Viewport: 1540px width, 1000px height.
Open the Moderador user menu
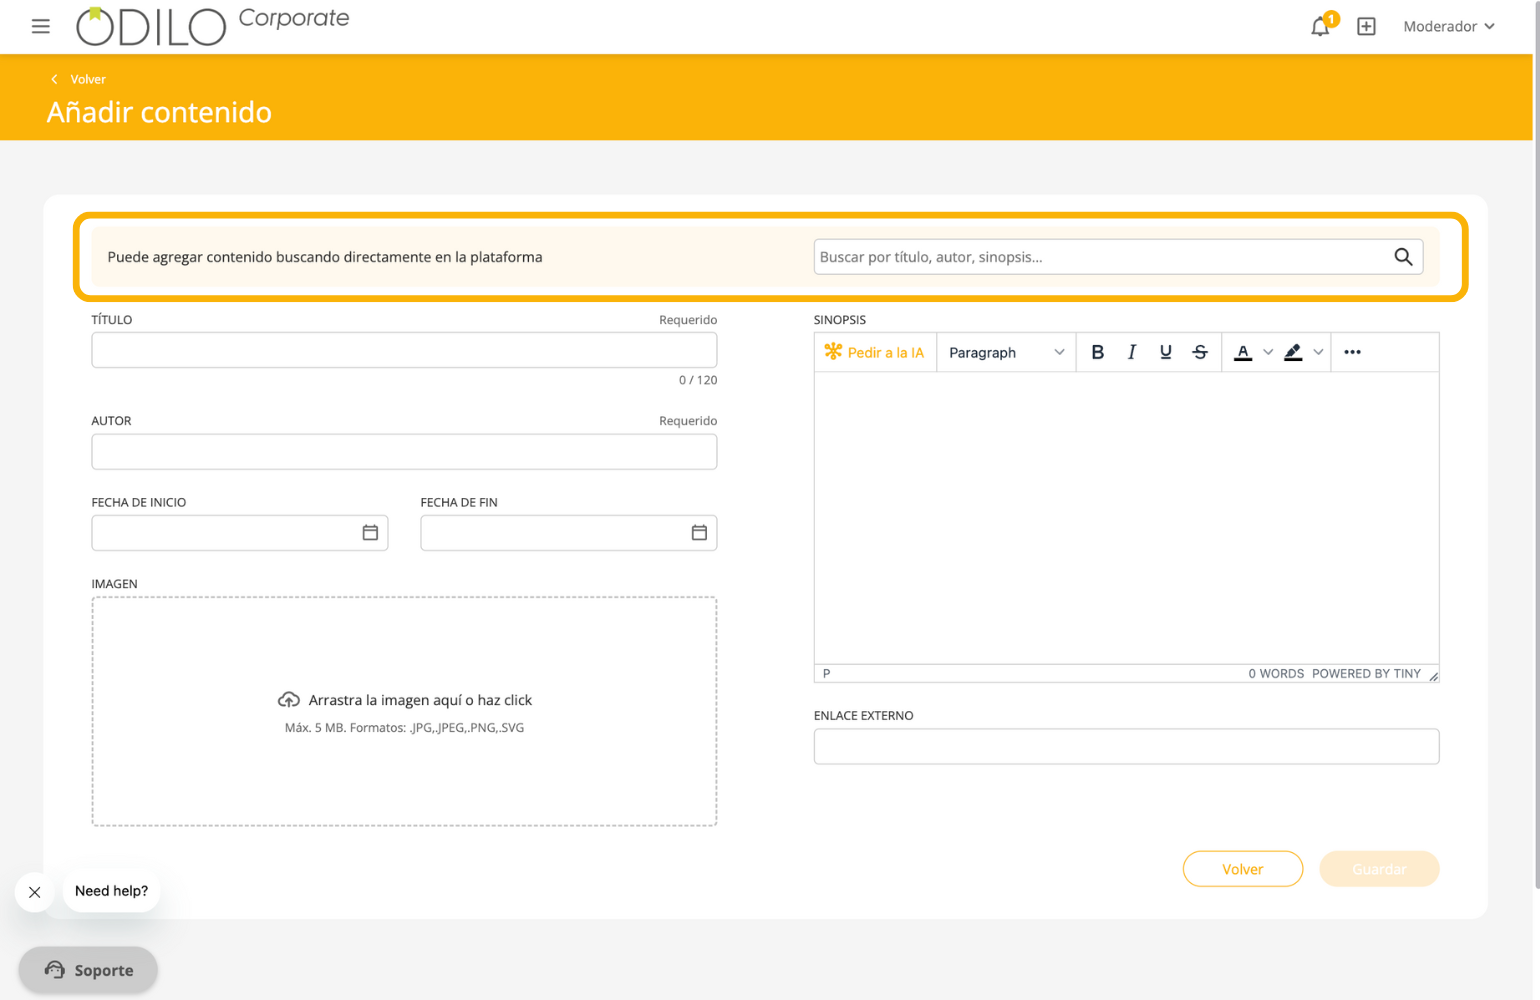pyautogui.click(x=1448, y=27)
